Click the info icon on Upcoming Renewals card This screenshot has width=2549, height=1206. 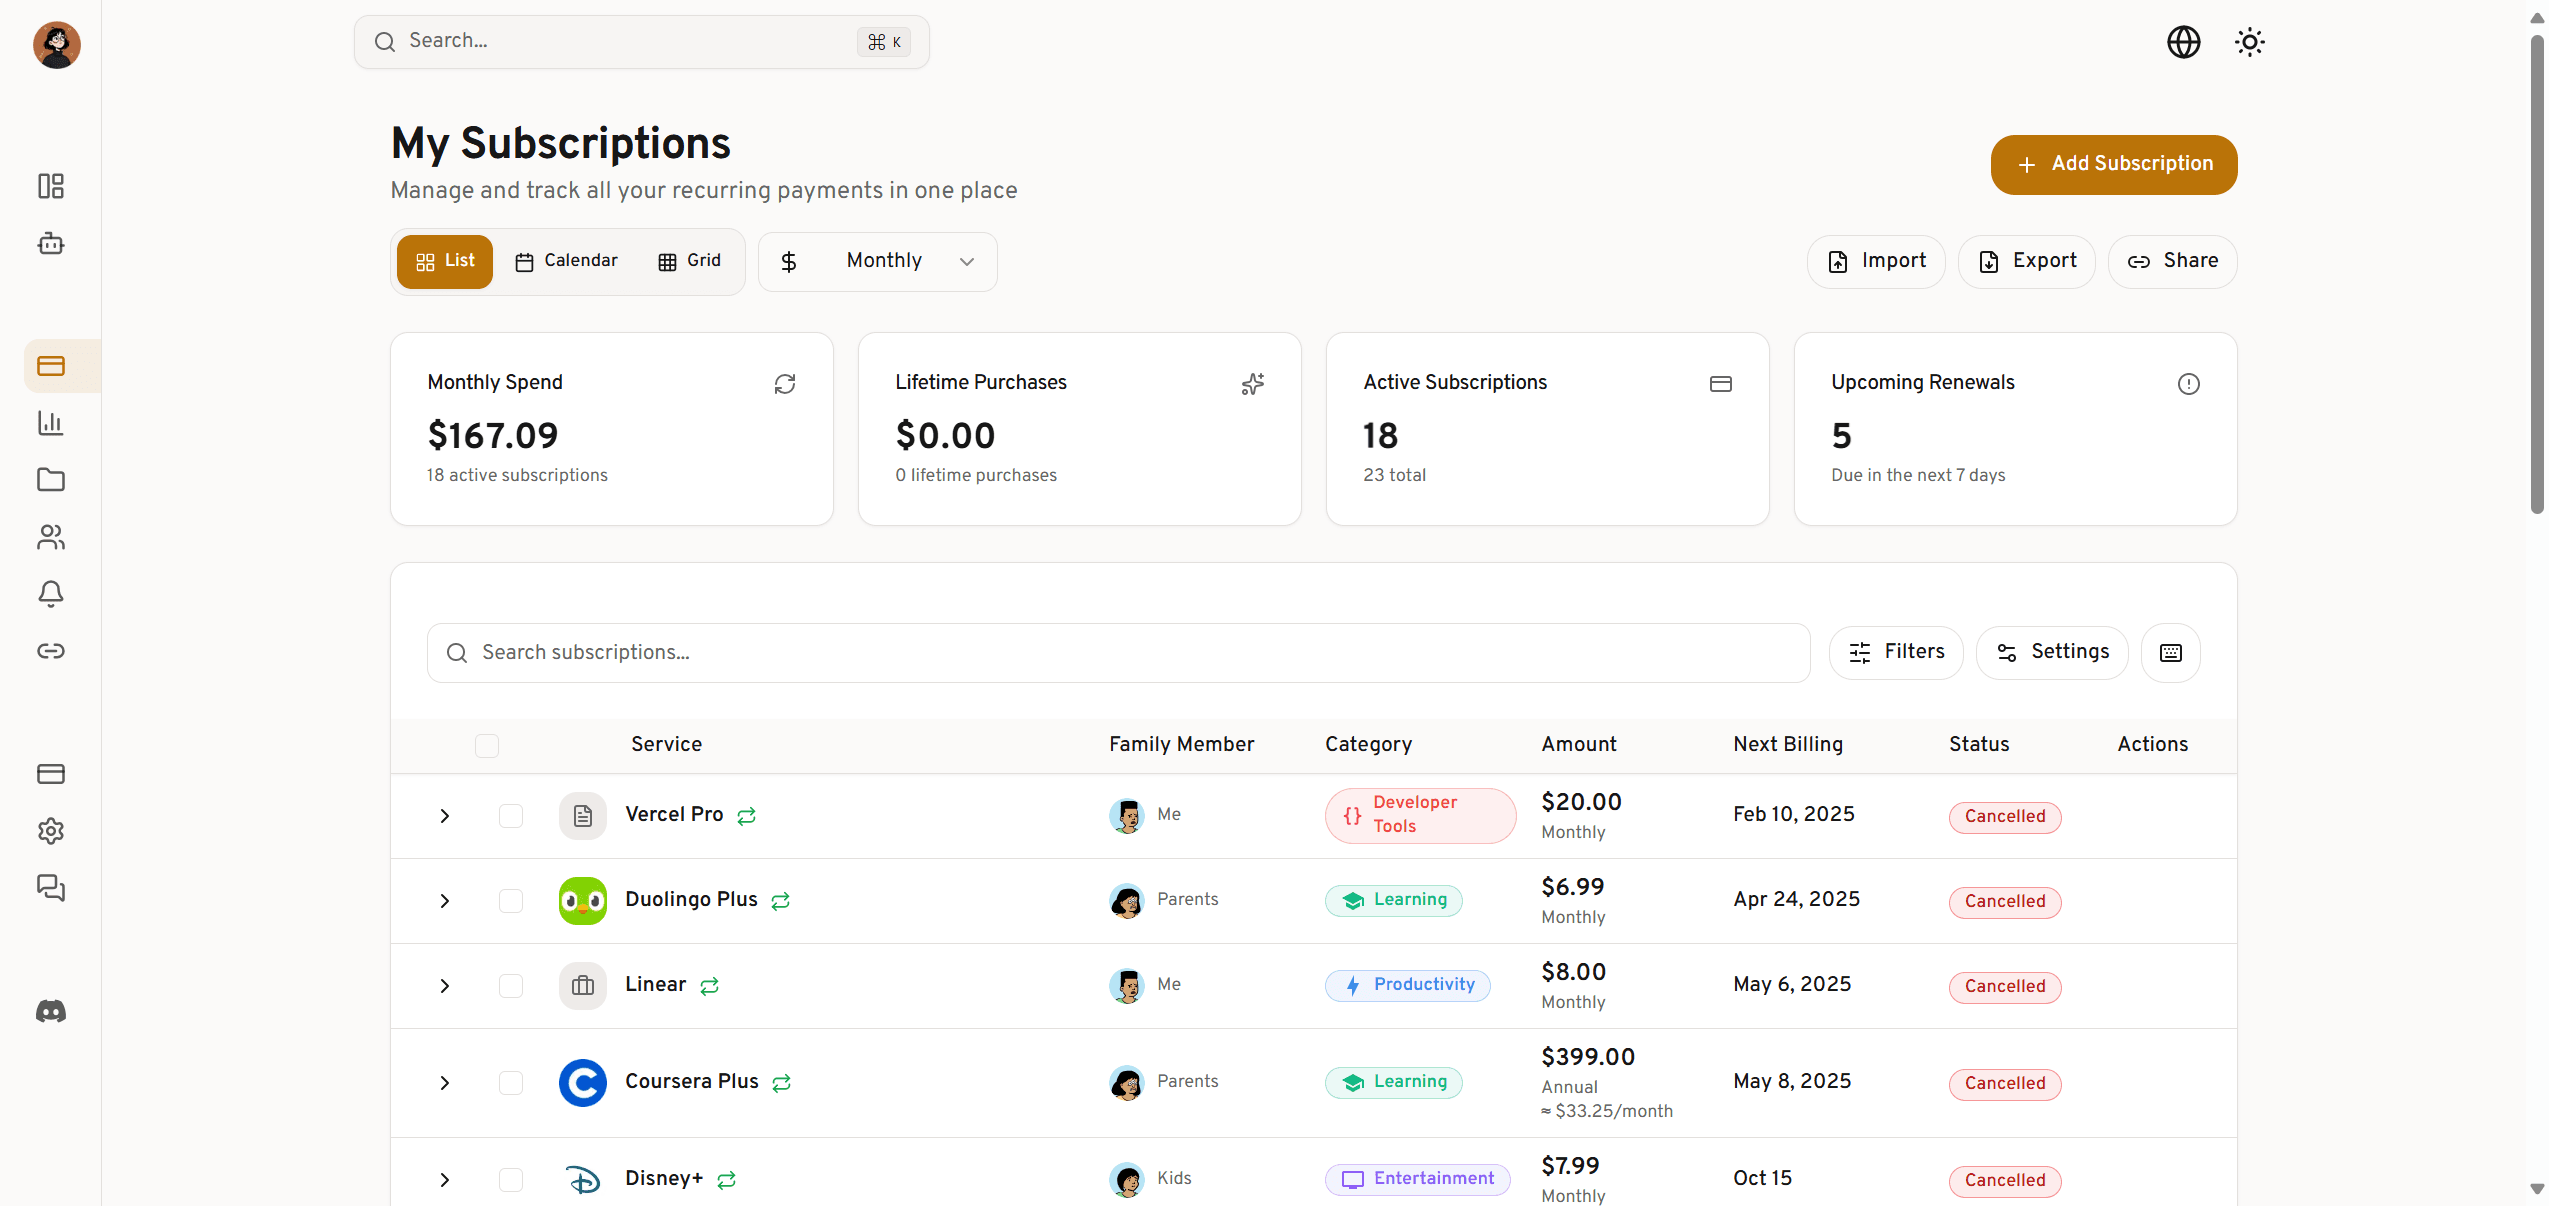pyautogui.click(x=2189, y=384)
